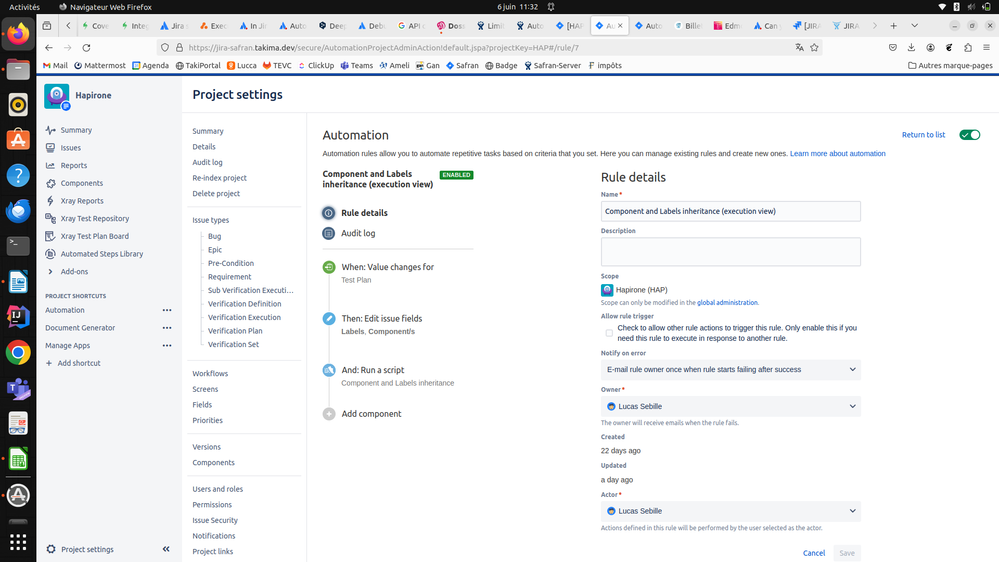This screenshot has width=999, height=562.
Task: Click the plus icon for Add component
Action: click(329, 414)
